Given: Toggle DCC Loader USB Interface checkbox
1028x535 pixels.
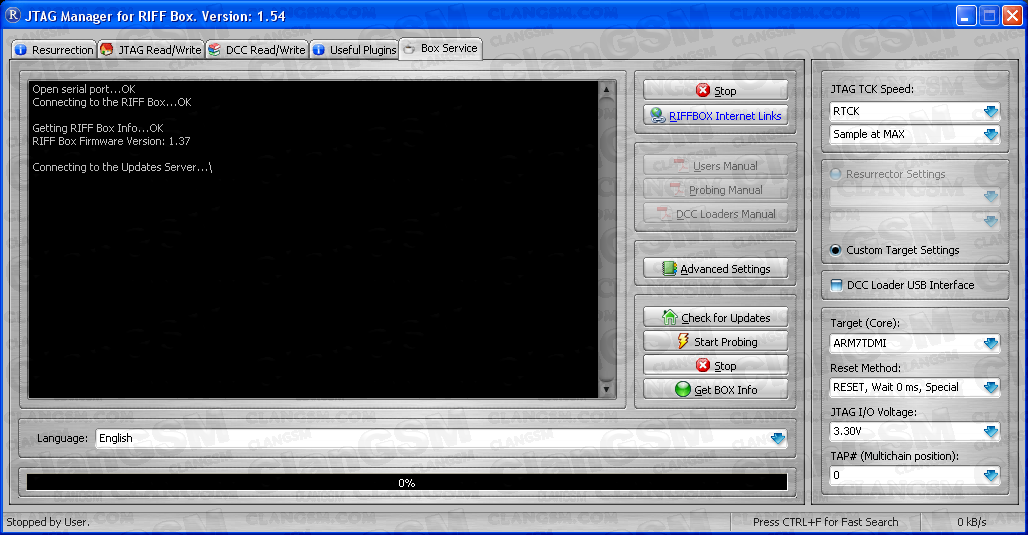Looking at the screenshot, I should pos(836,285).
